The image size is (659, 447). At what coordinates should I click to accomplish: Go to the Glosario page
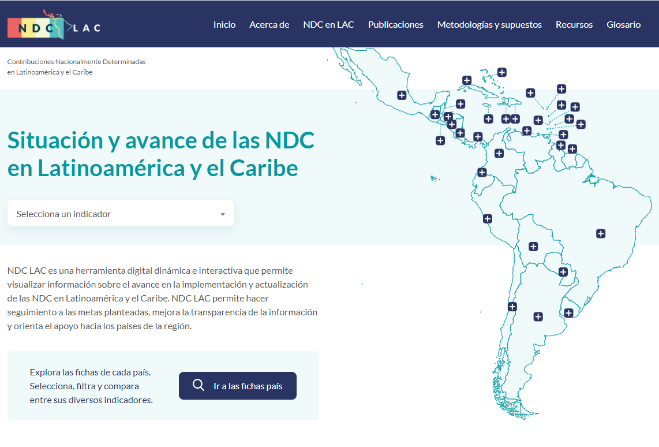tap(623, 25)
